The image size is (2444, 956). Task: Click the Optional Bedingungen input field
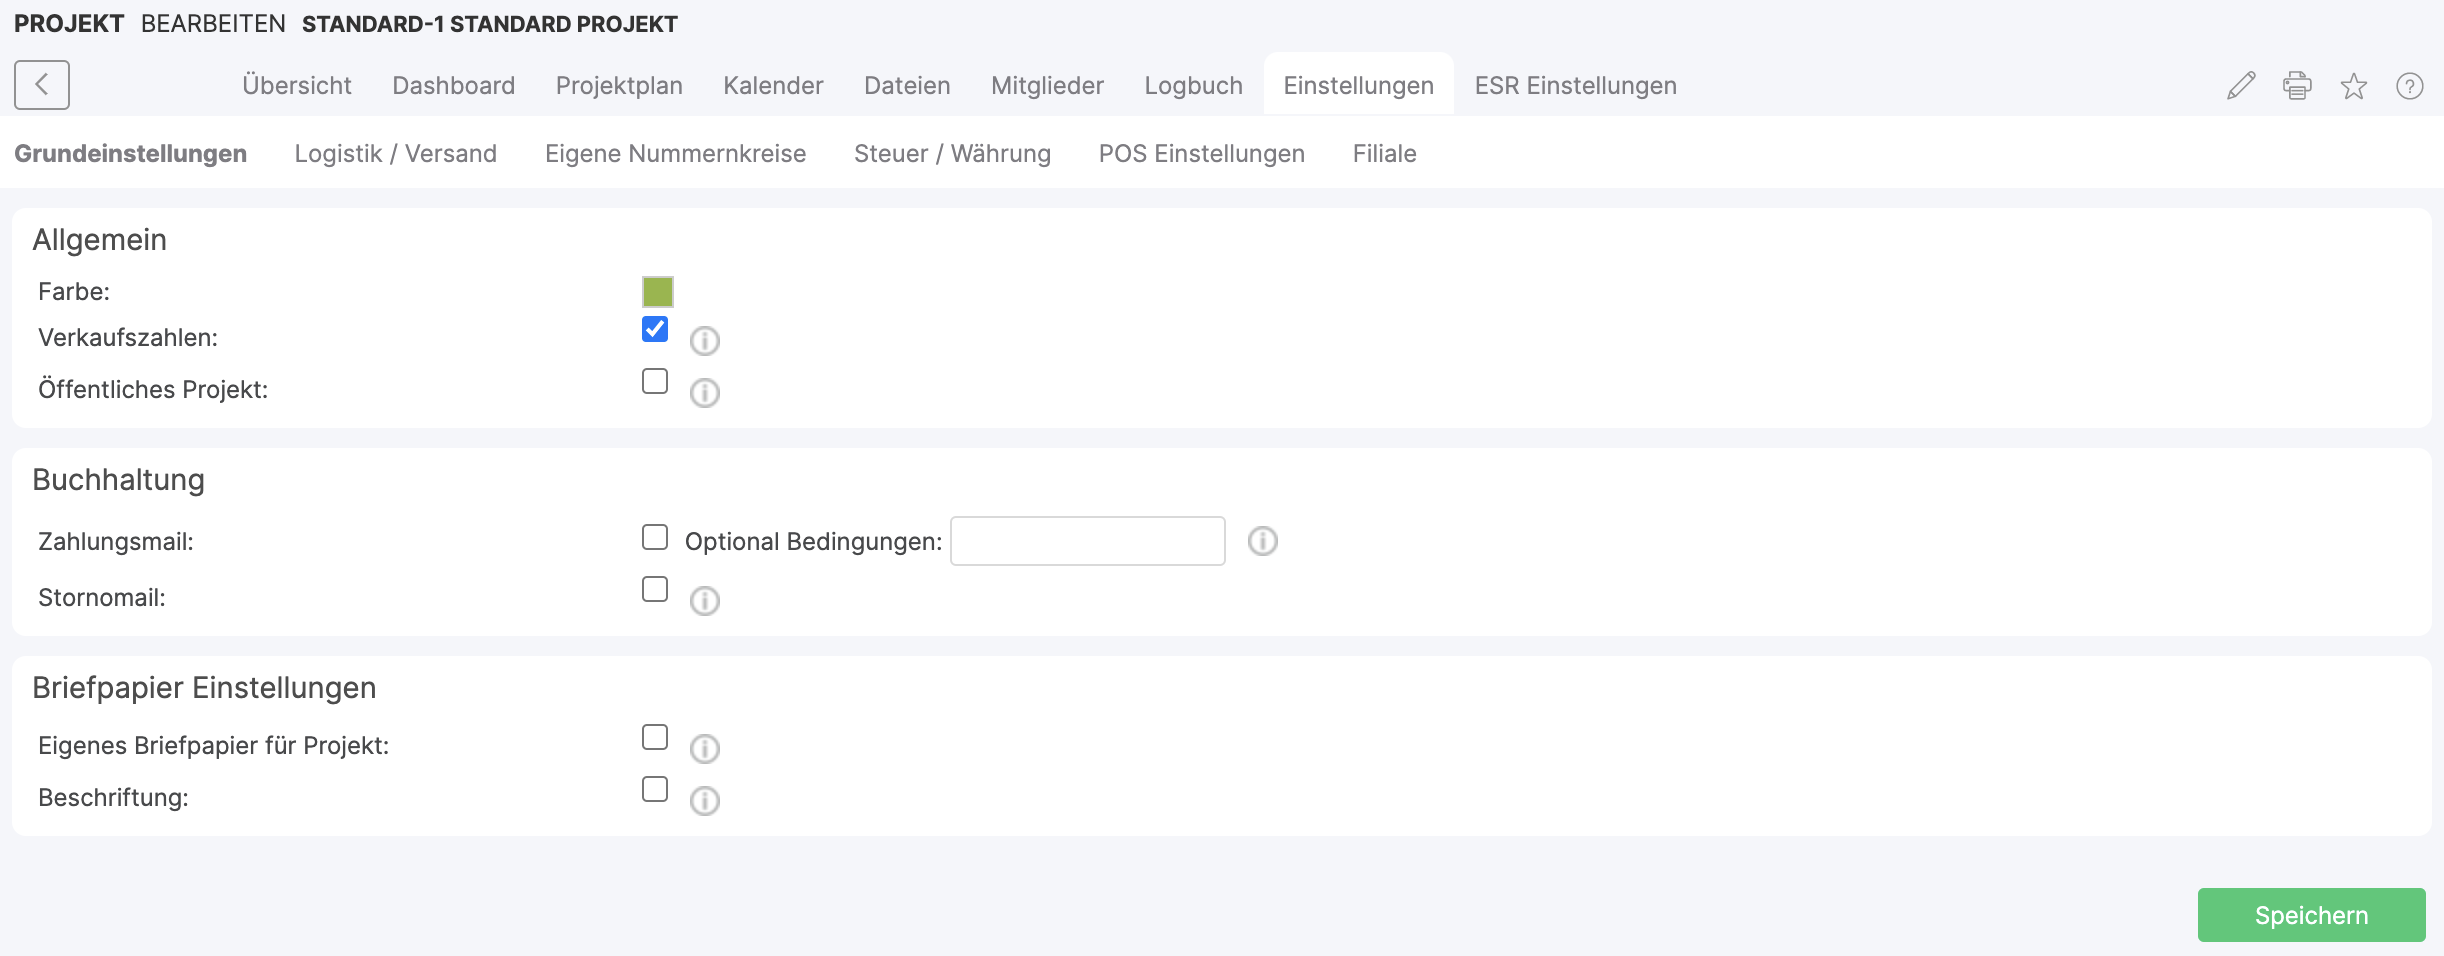pos(1088,541)
